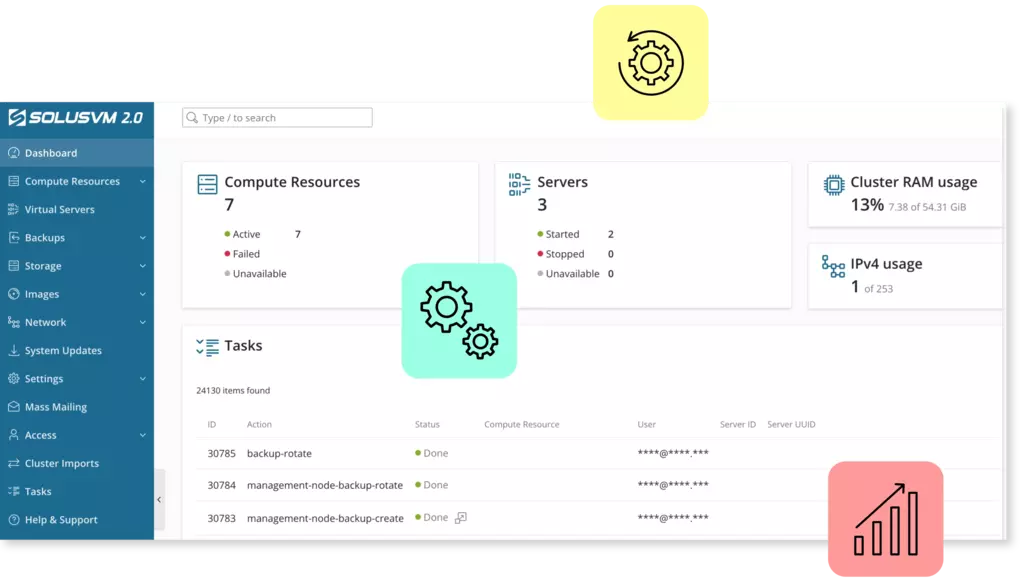Expand the Storage sidebar chevron
The width and height of the screenshot is (1024, 579).
(x=143, y=266)
